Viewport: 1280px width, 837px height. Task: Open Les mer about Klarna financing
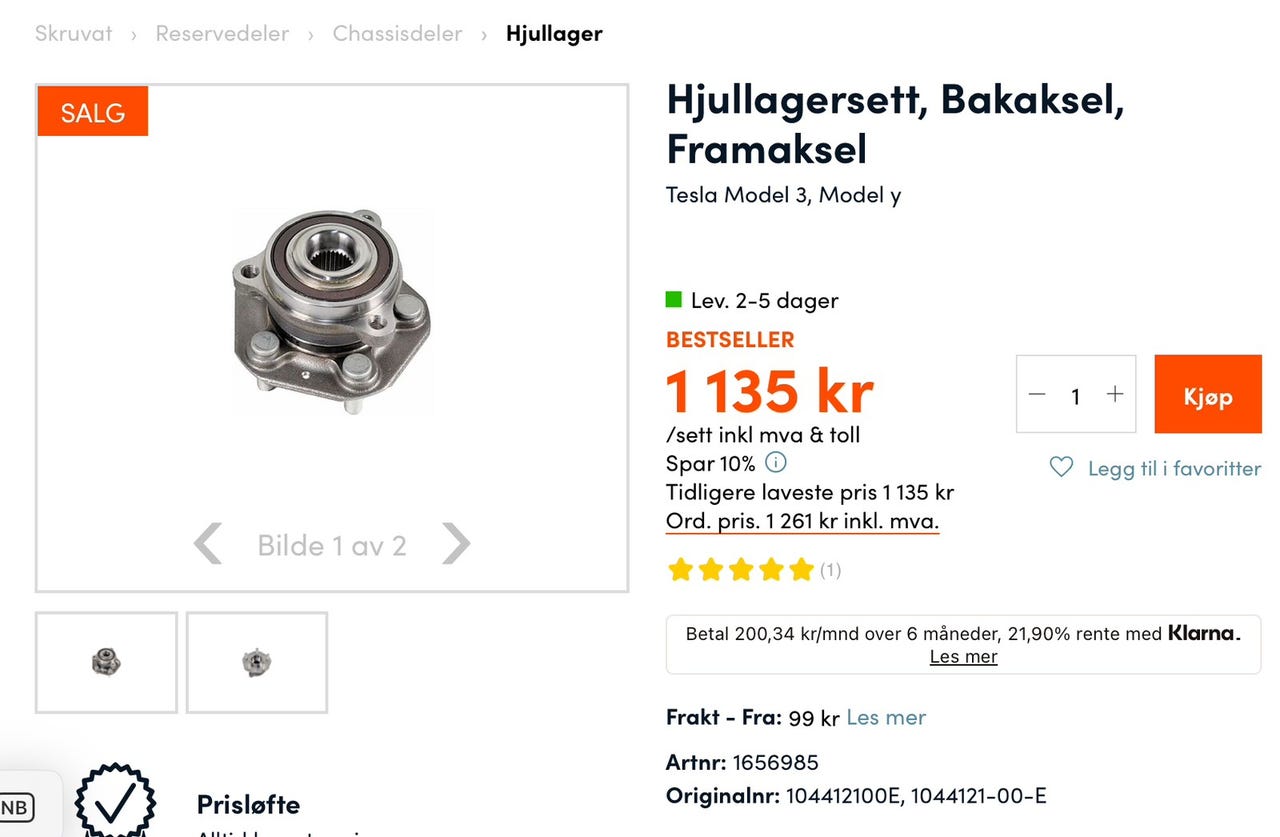point(963,656)
